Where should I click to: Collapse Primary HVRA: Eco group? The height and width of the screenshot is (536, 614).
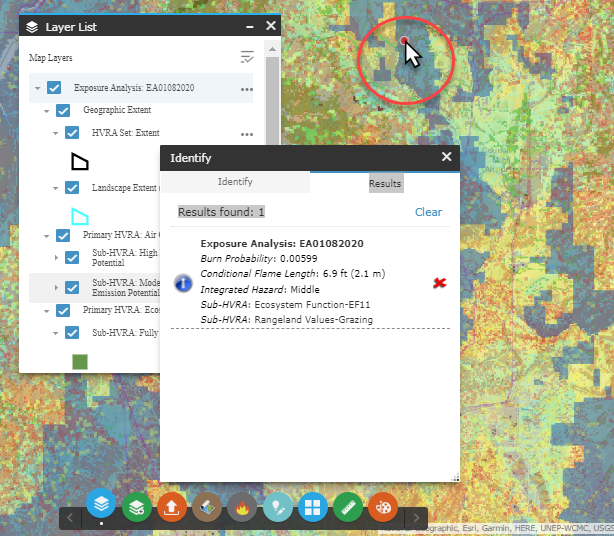pyautogui.click(x=47, y=311)
